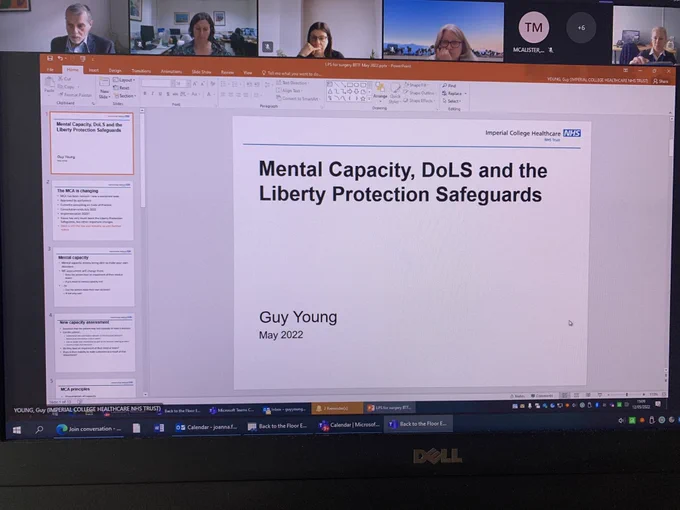Open the File menu tab

point(50,69)
